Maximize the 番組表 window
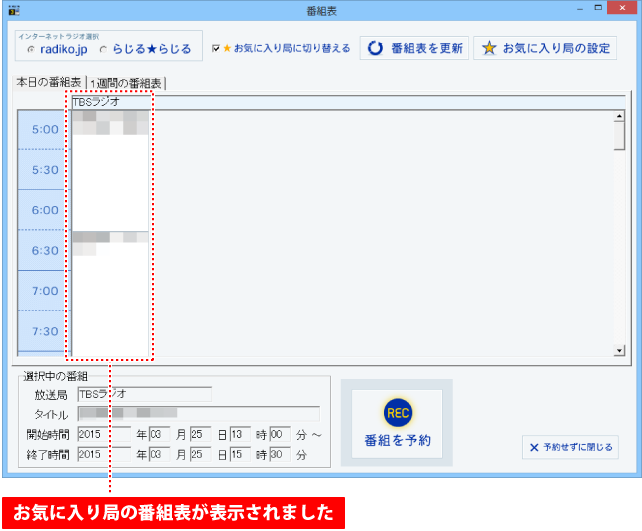642x531 pixels. (598, 8)
